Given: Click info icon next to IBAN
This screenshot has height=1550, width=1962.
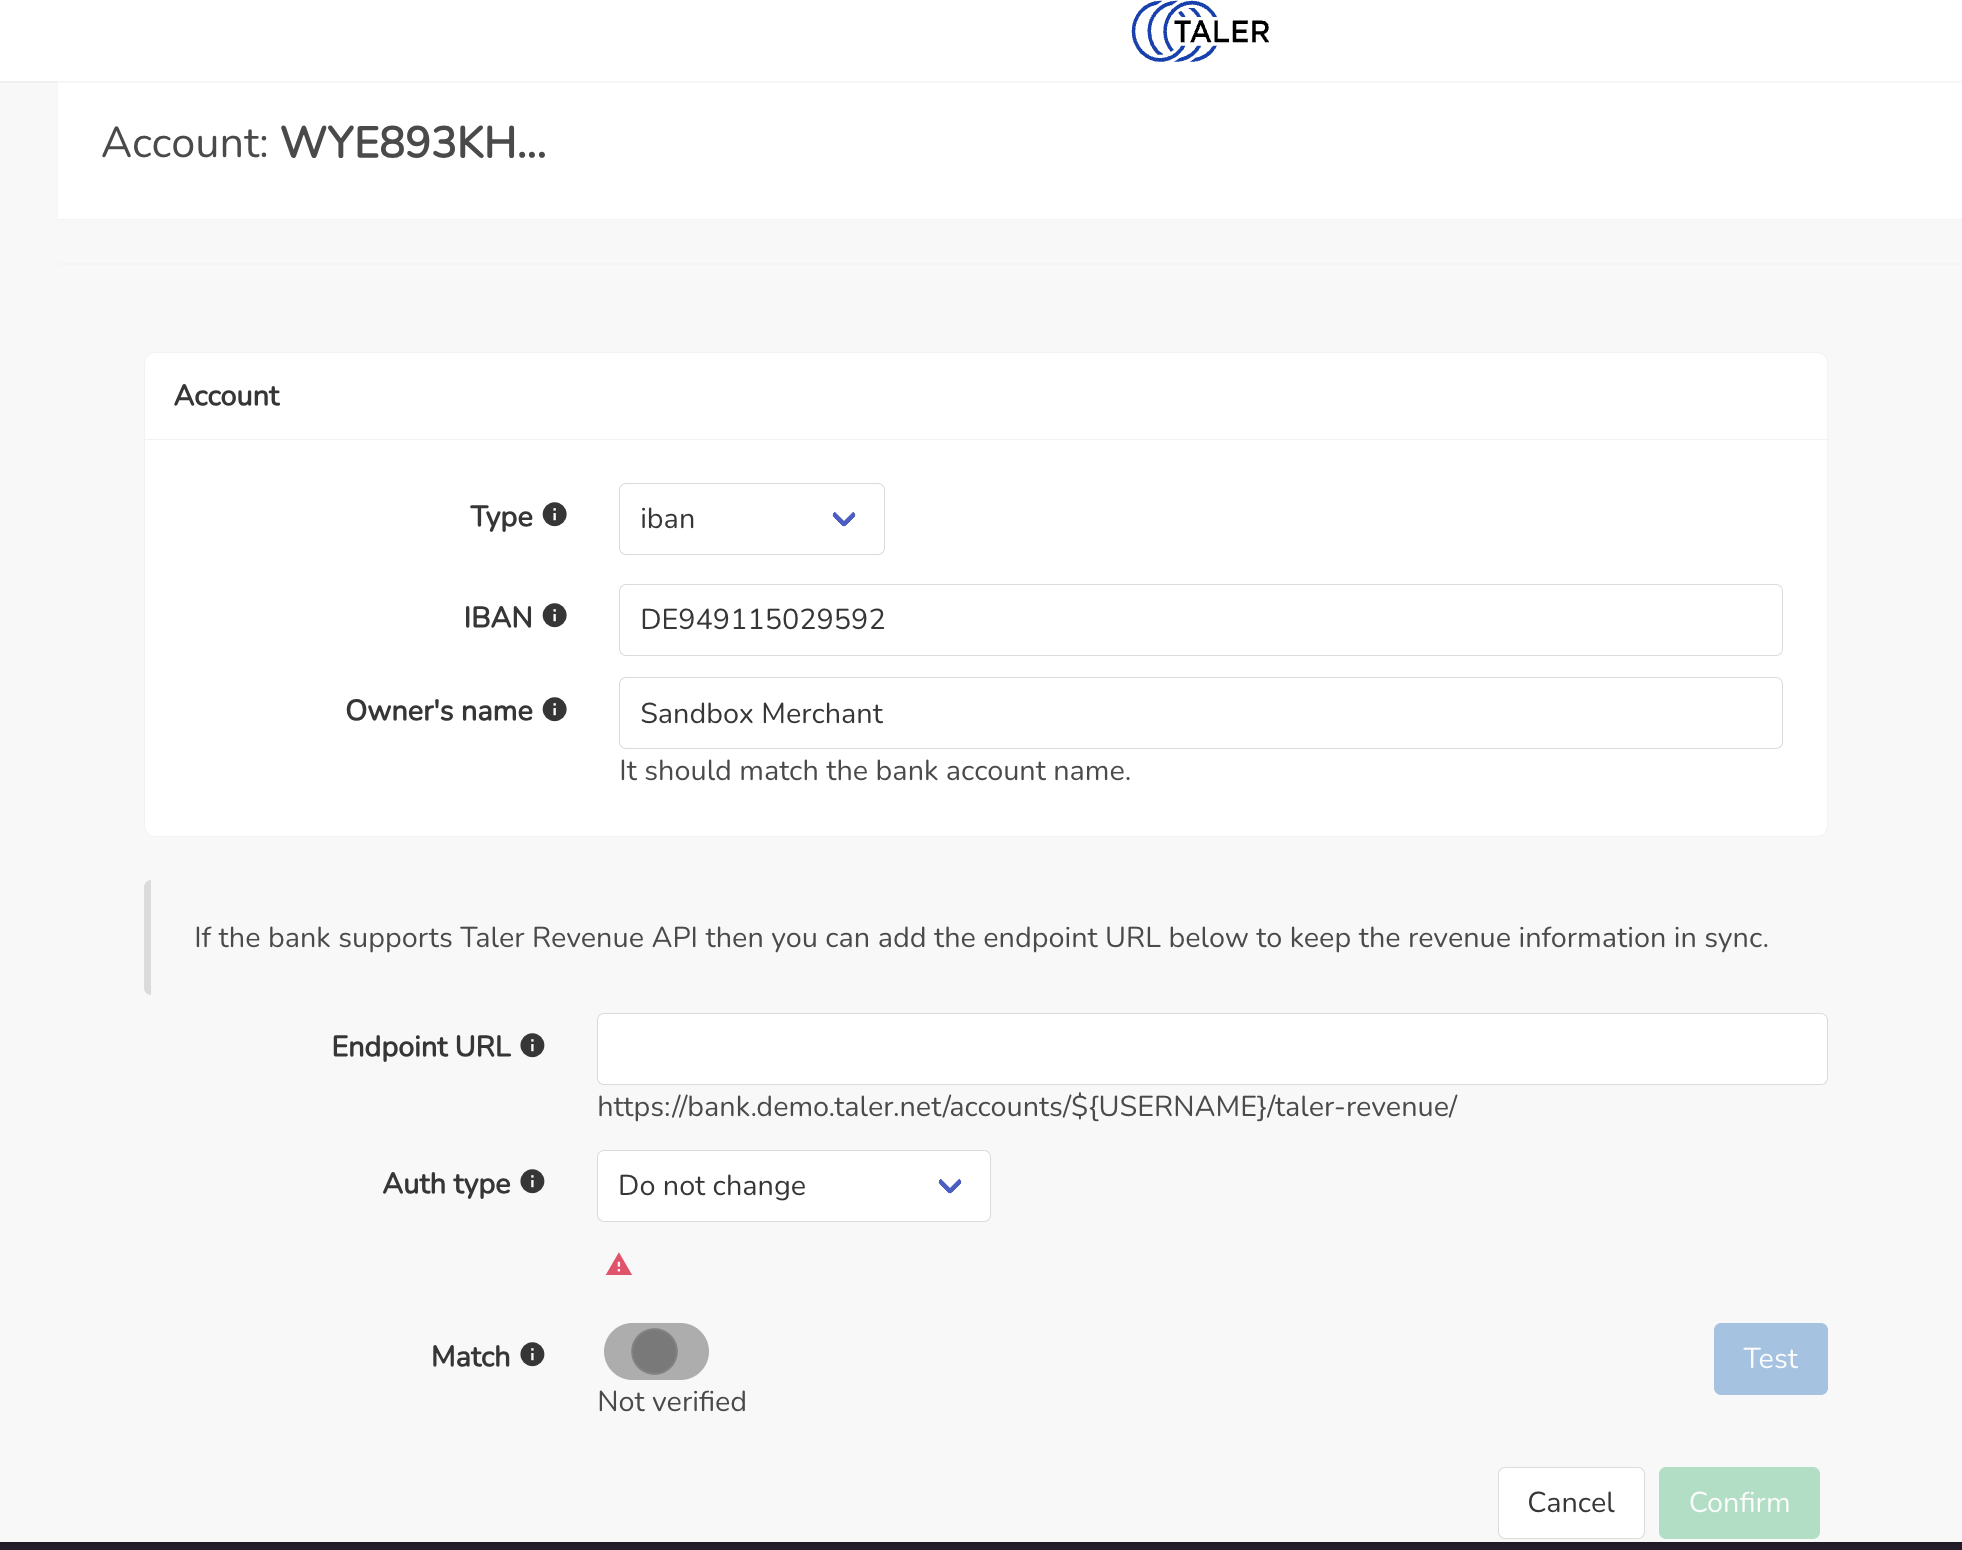Looking at the screenshot, I should click(555, 615).
